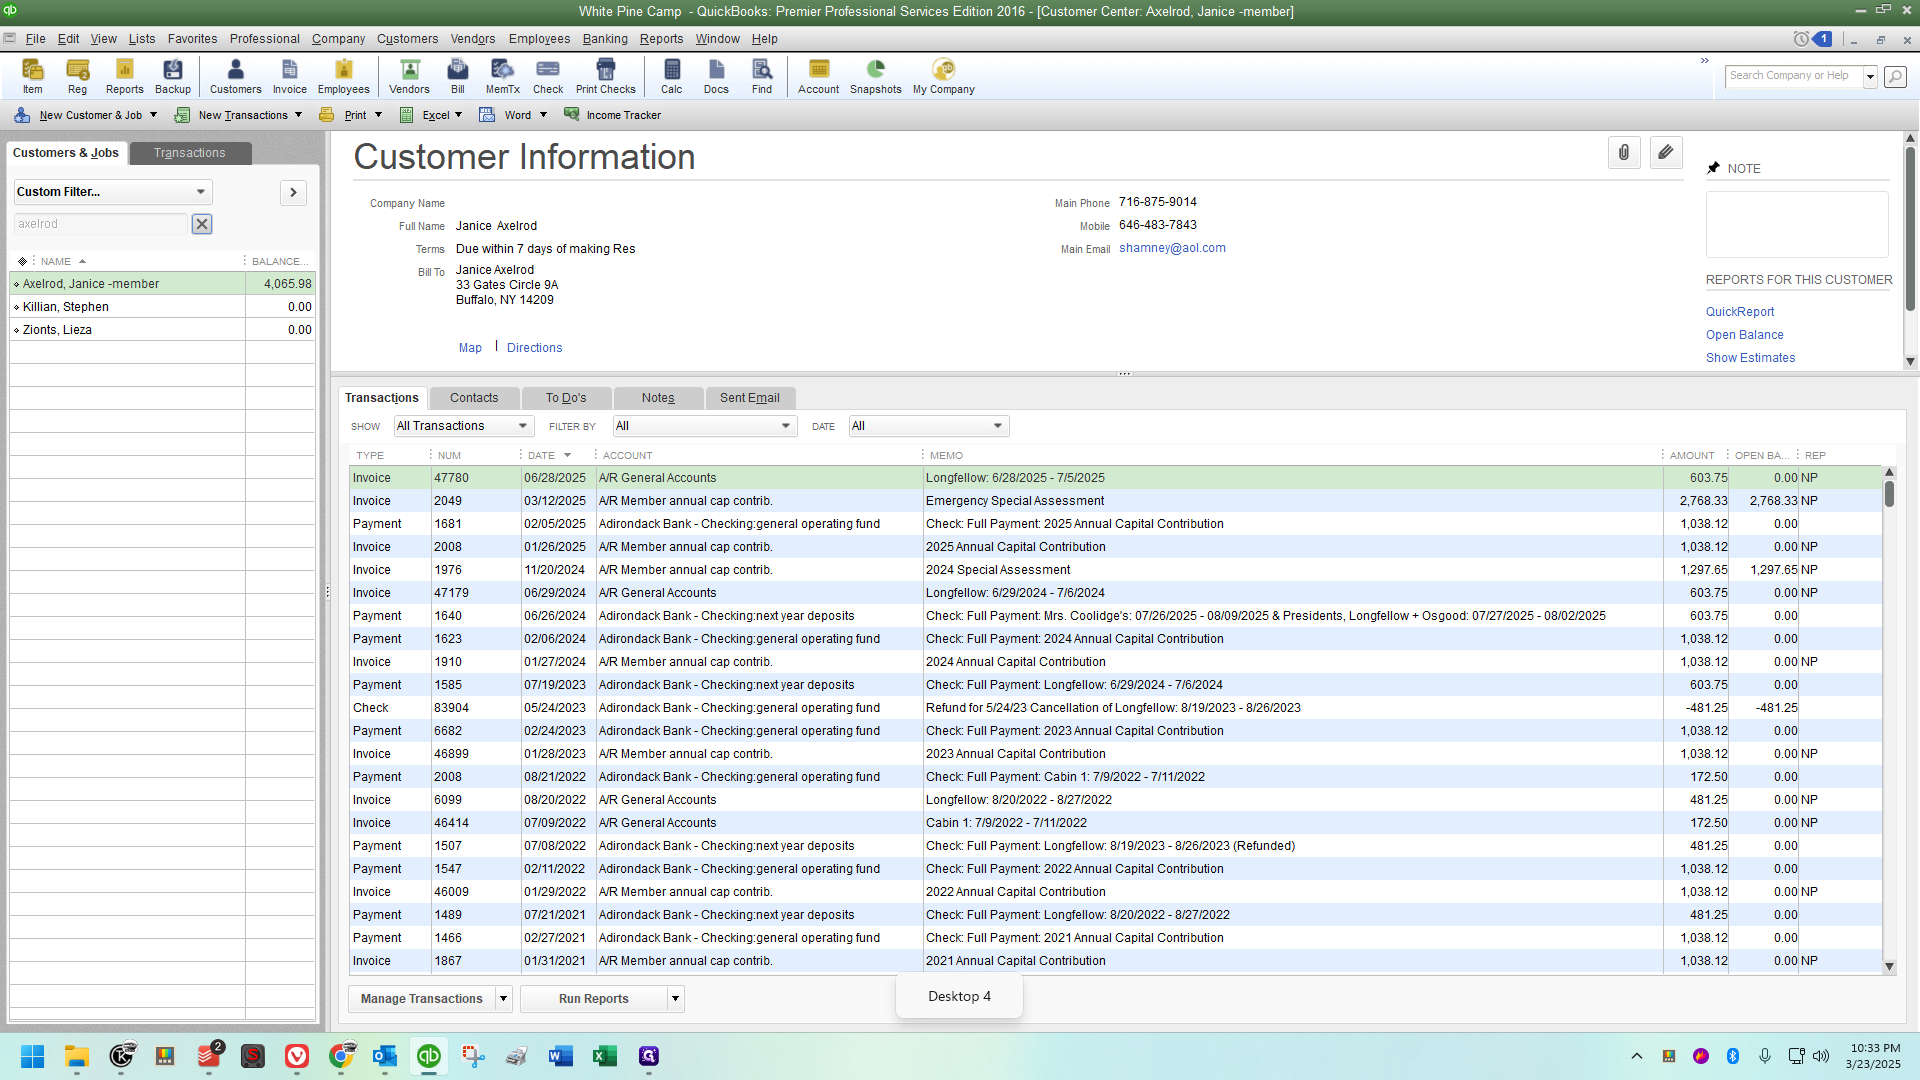1920x1080 pixels.
Task: Open the Filter By dropdown
Action: pos(705,426)
